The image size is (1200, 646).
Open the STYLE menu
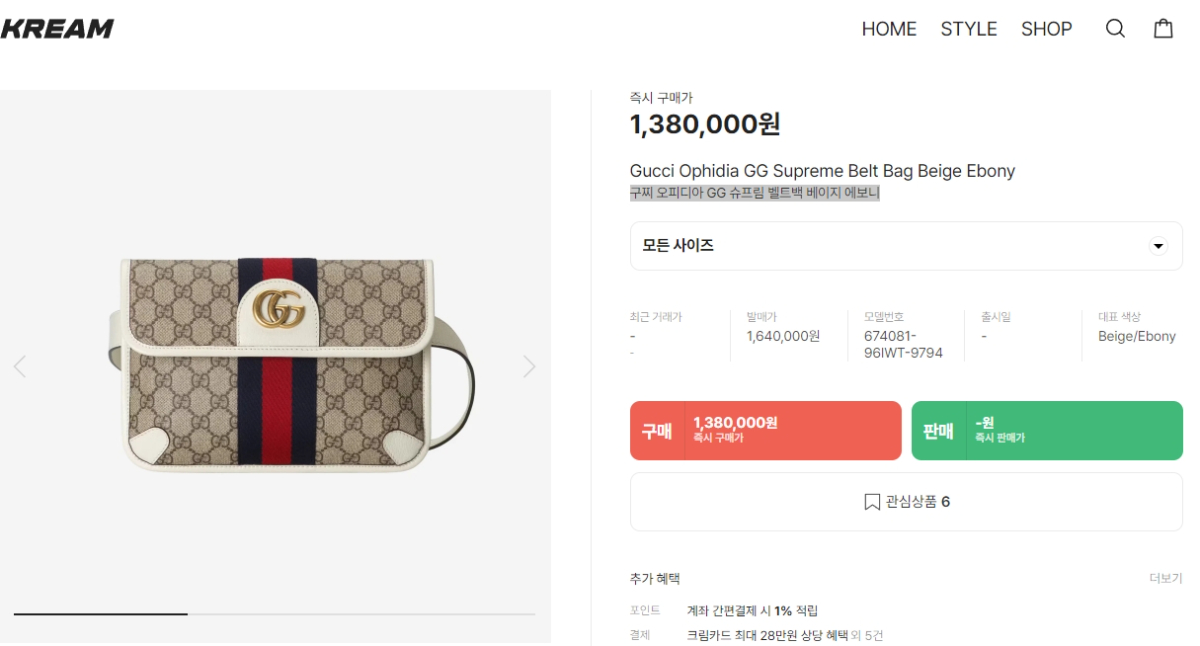coord(968,29)
